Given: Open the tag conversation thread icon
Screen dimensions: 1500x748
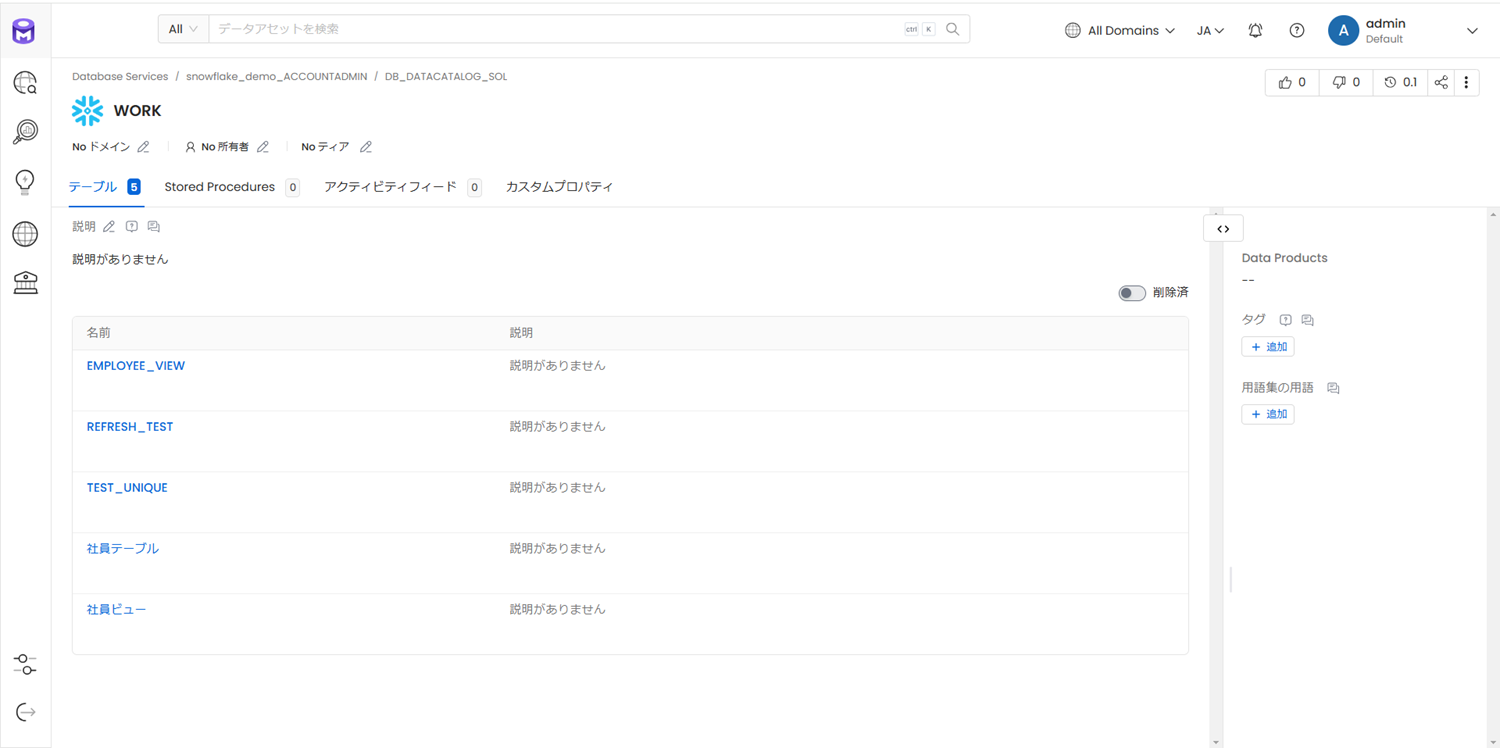Looking at the screenshot, I should [1308, 320].
